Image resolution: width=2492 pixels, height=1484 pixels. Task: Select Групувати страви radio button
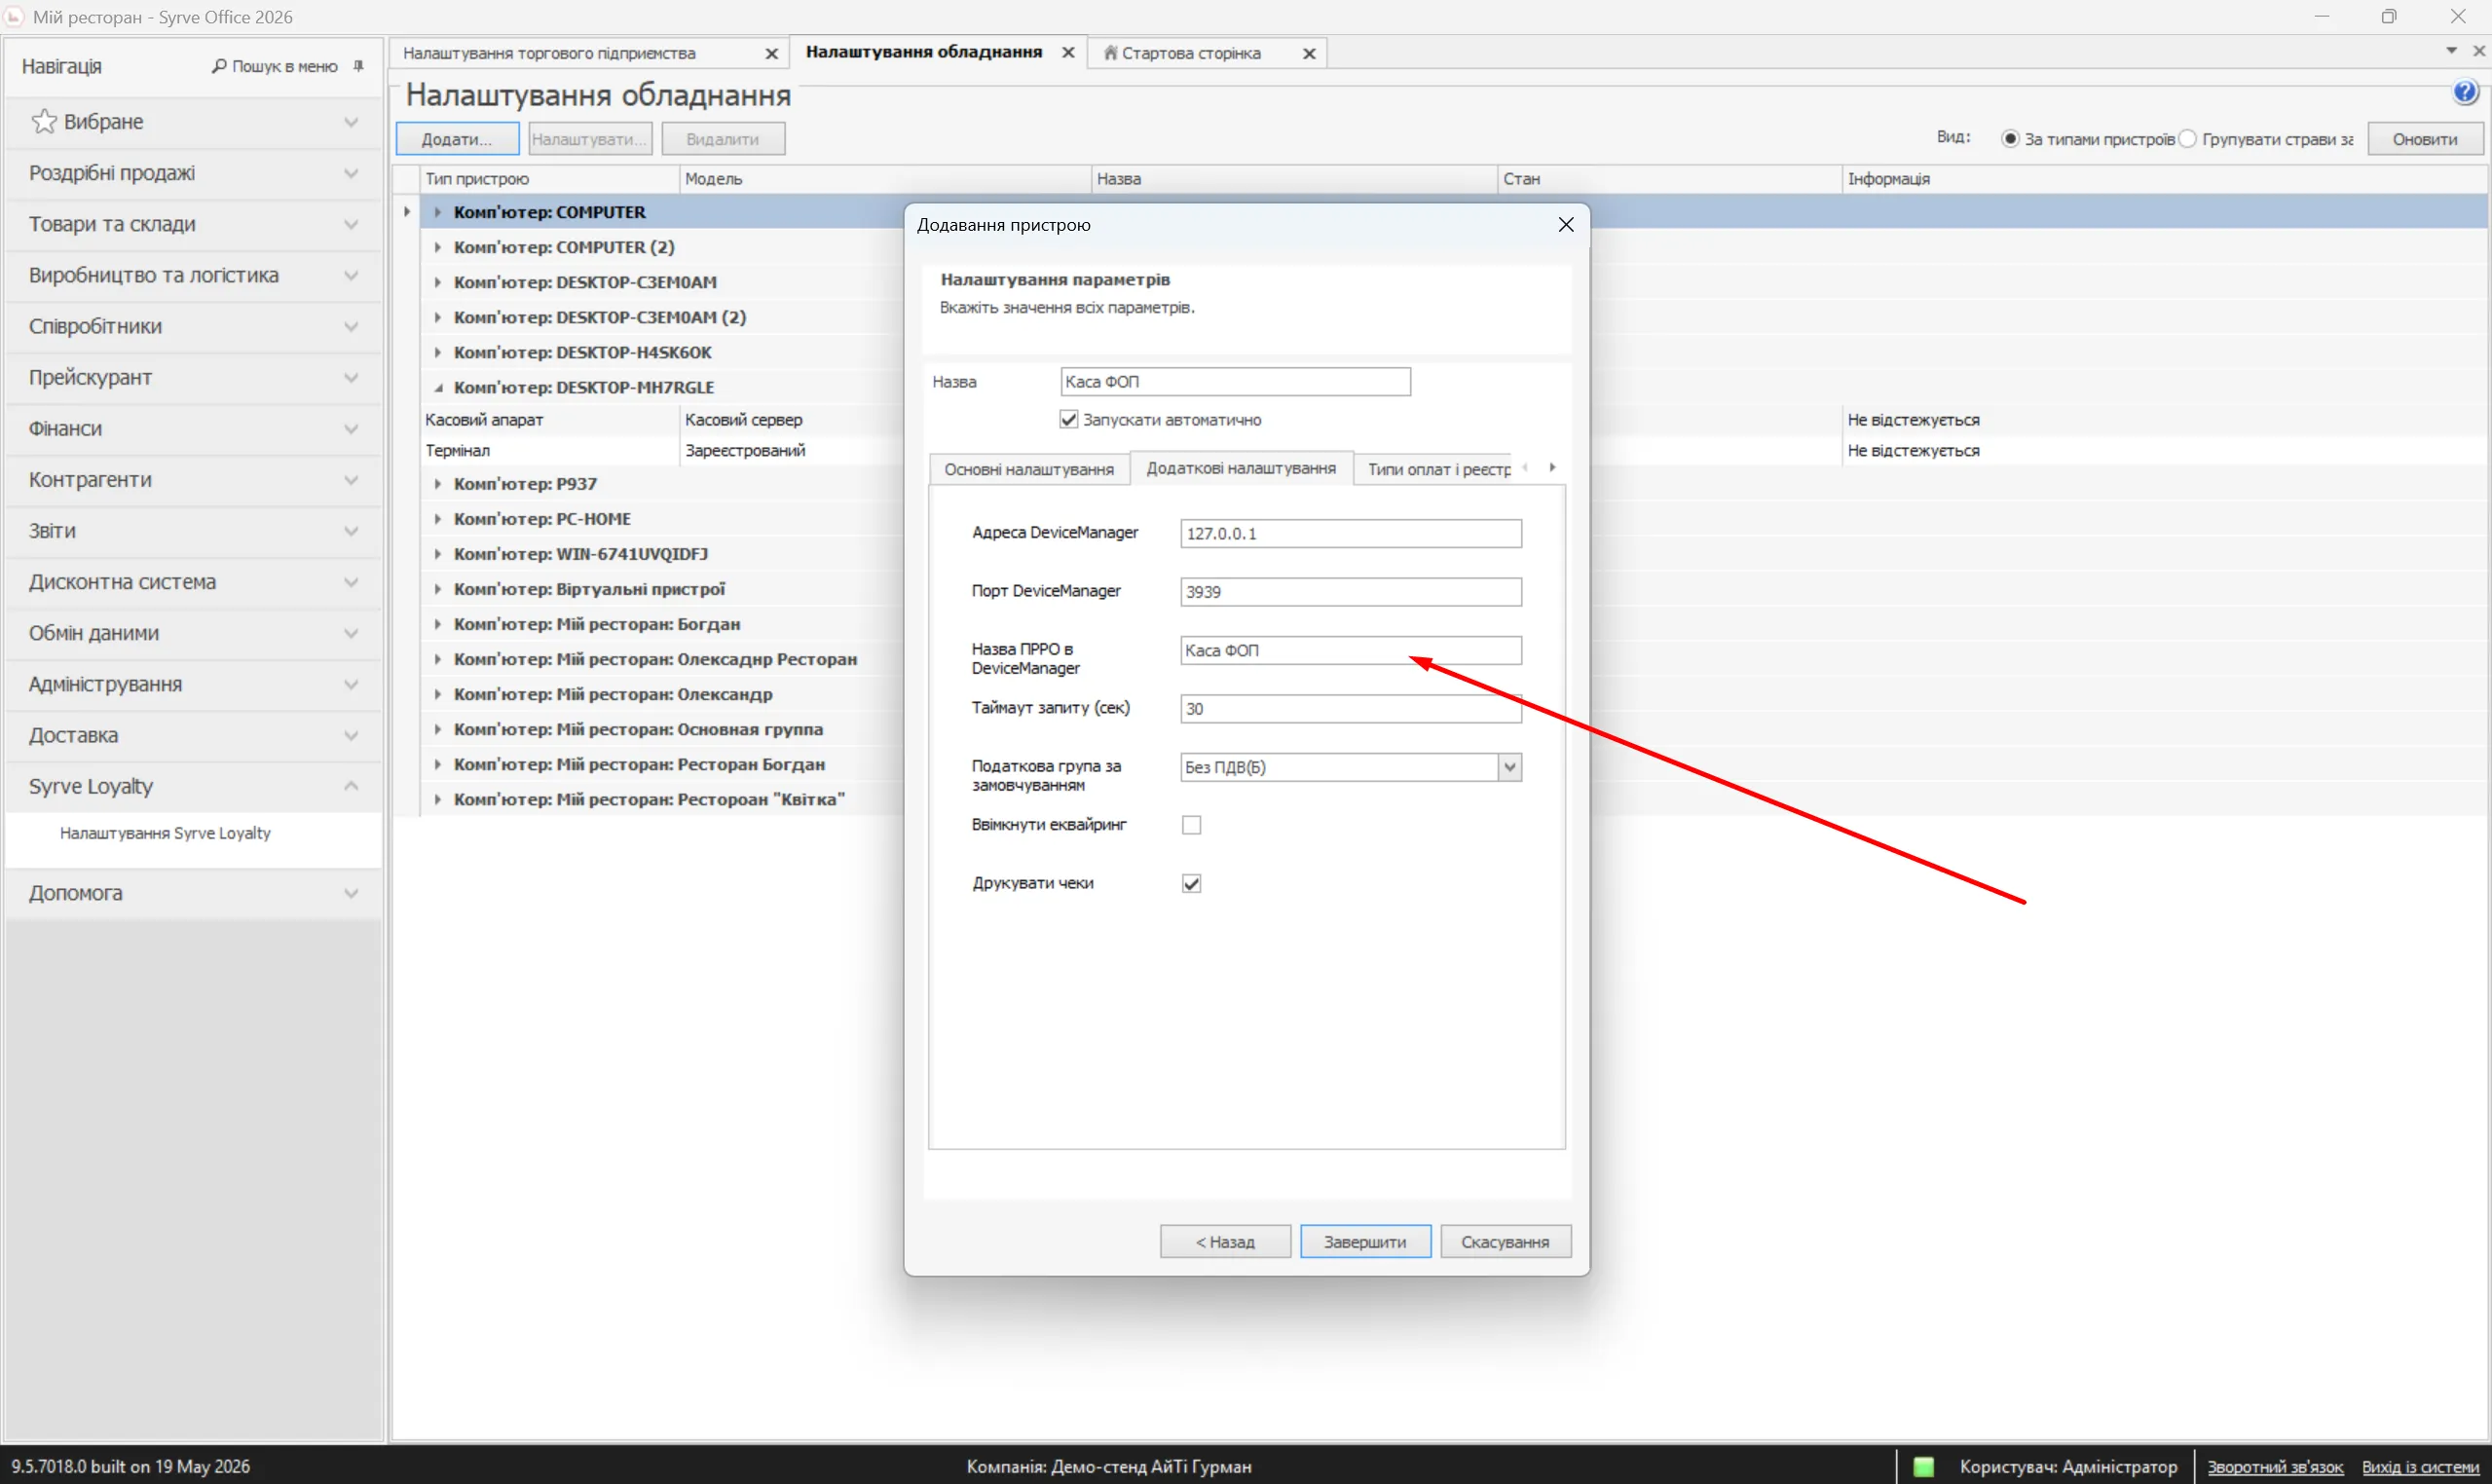point(2187,139)
